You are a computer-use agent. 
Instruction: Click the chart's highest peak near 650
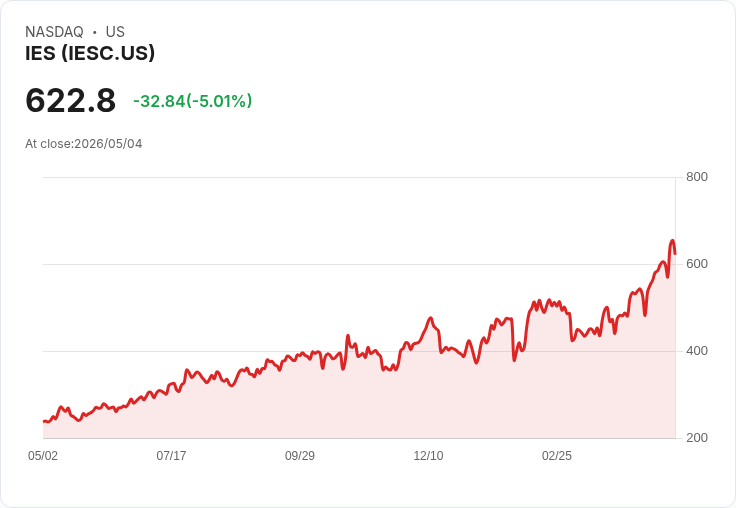[672, 241]
